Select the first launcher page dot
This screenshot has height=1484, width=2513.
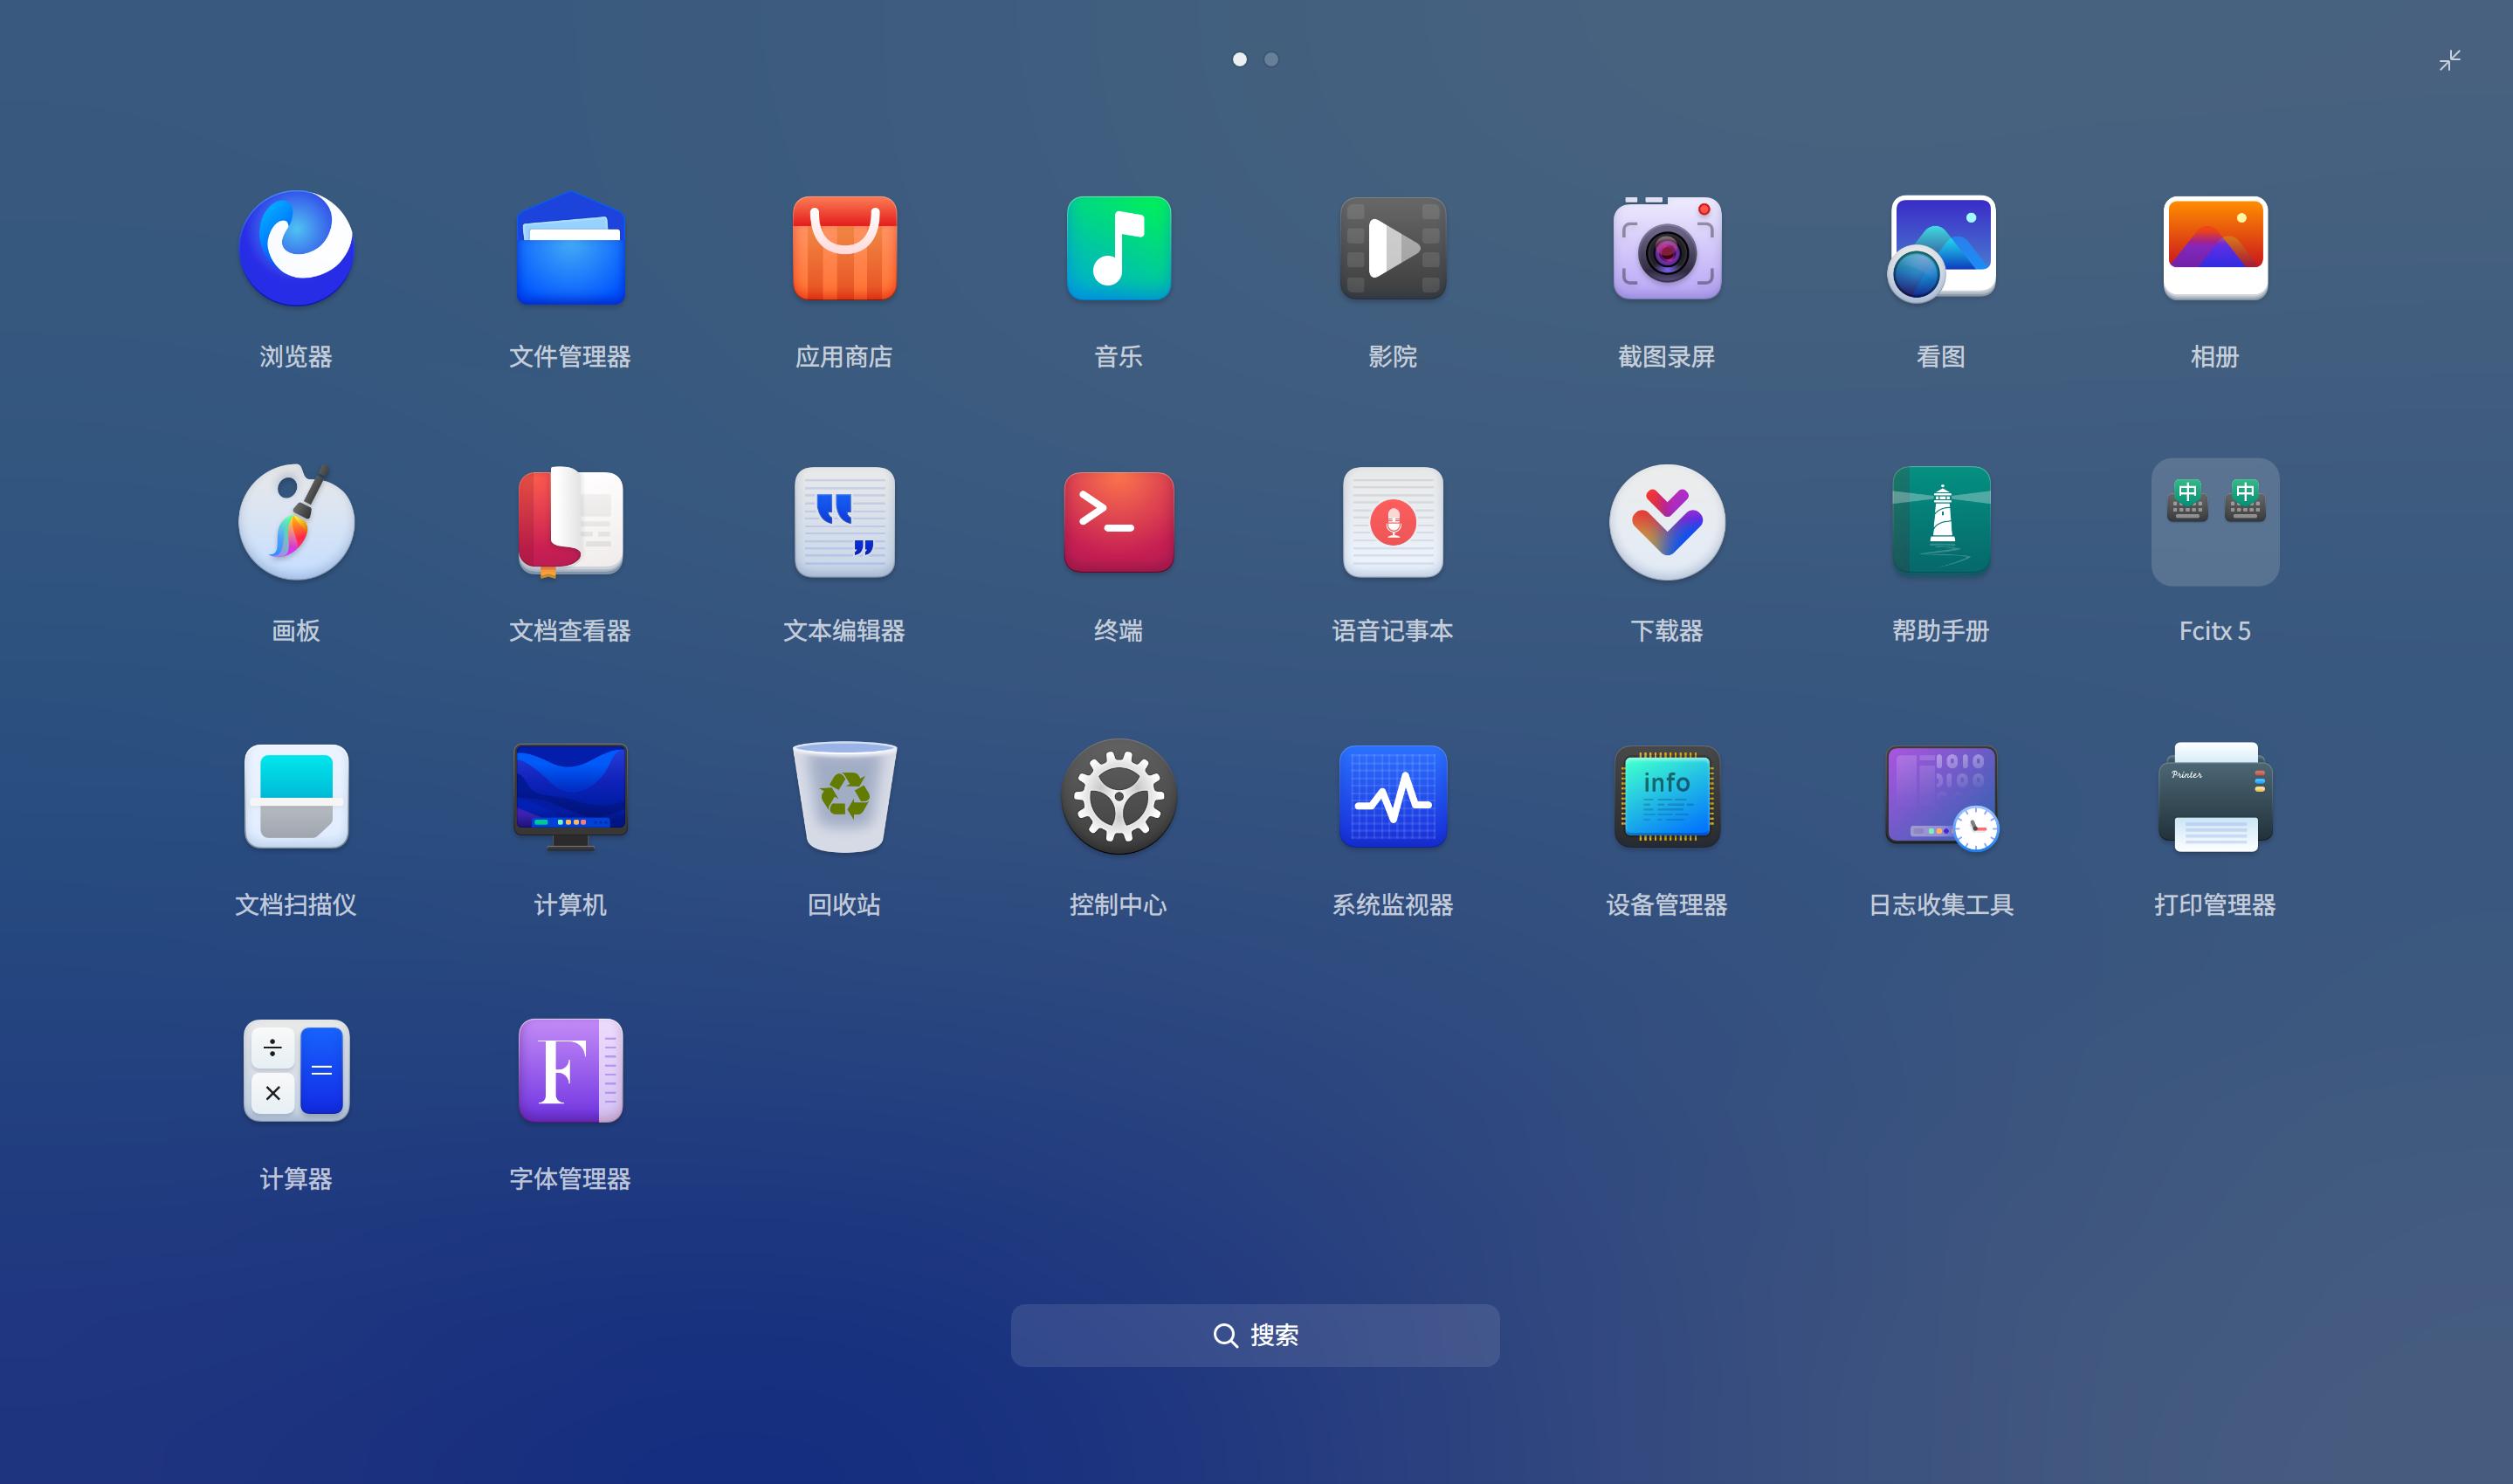[x=1239, y=59]
